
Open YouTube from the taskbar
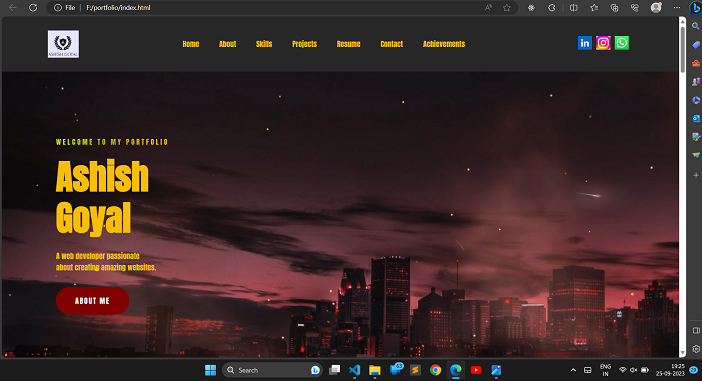[x=476, y=370]
